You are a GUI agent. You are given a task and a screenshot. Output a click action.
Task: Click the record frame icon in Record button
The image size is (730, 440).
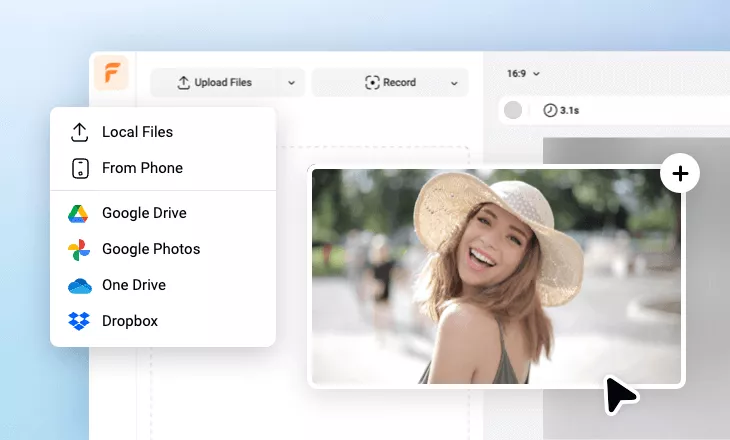[x=372, y=83]
